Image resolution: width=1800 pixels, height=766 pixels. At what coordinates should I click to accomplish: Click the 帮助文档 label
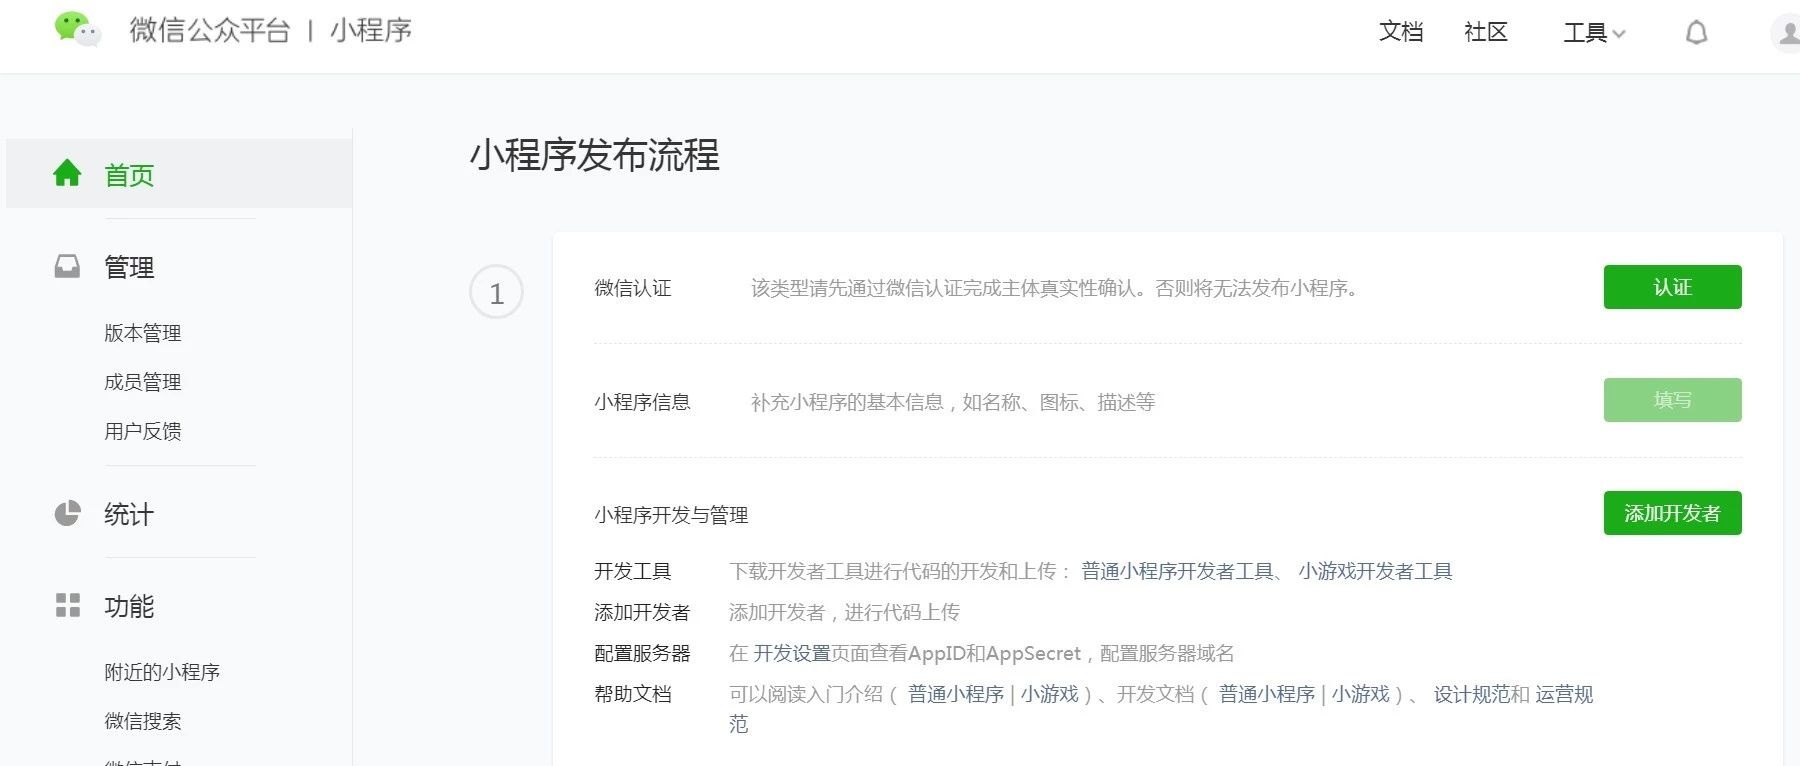(633, 694)
